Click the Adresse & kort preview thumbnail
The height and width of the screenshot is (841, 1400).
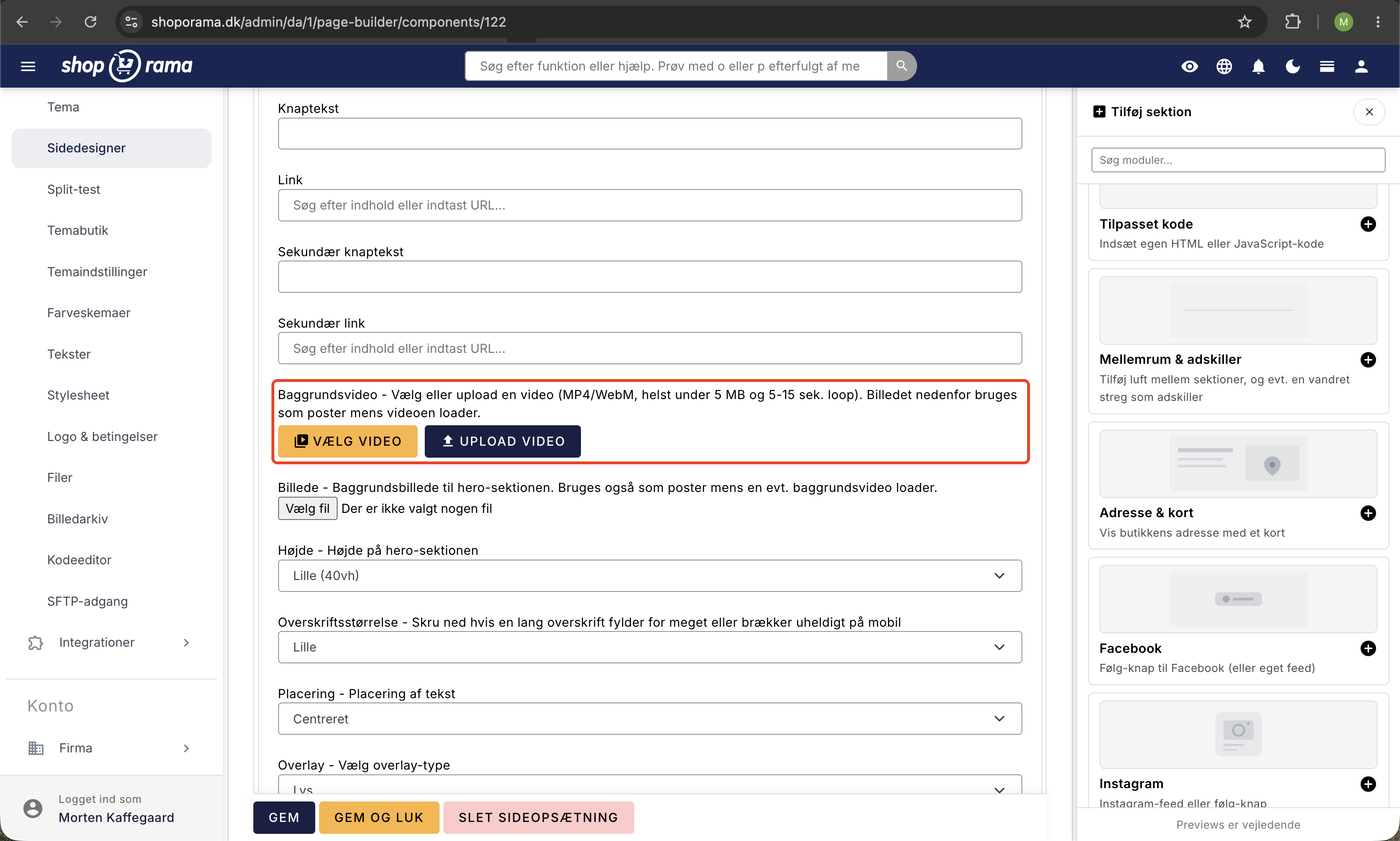tap(1238, 464)
